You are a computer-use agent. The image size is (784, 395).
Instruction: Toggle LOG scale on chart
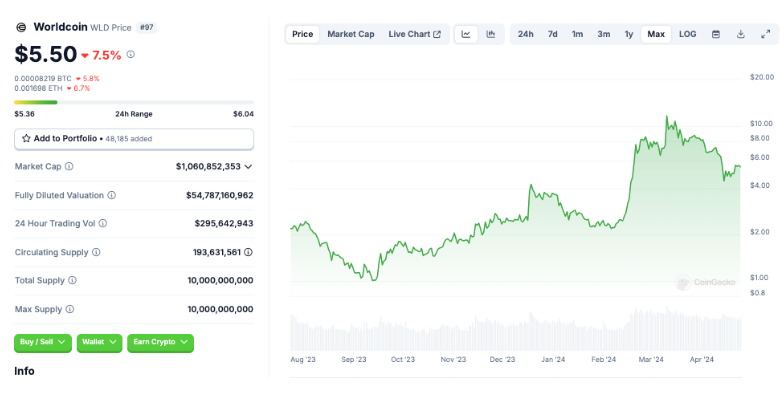(x=688, y=34)
